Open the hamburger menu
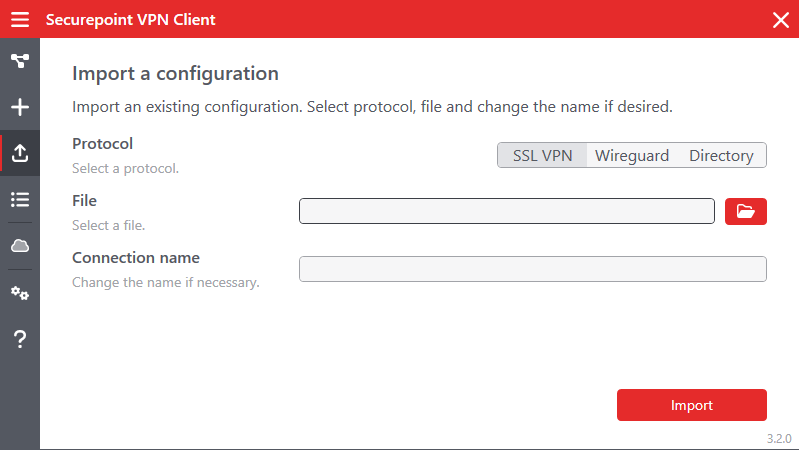Screen dimensions: 799x450 point(20,20)
